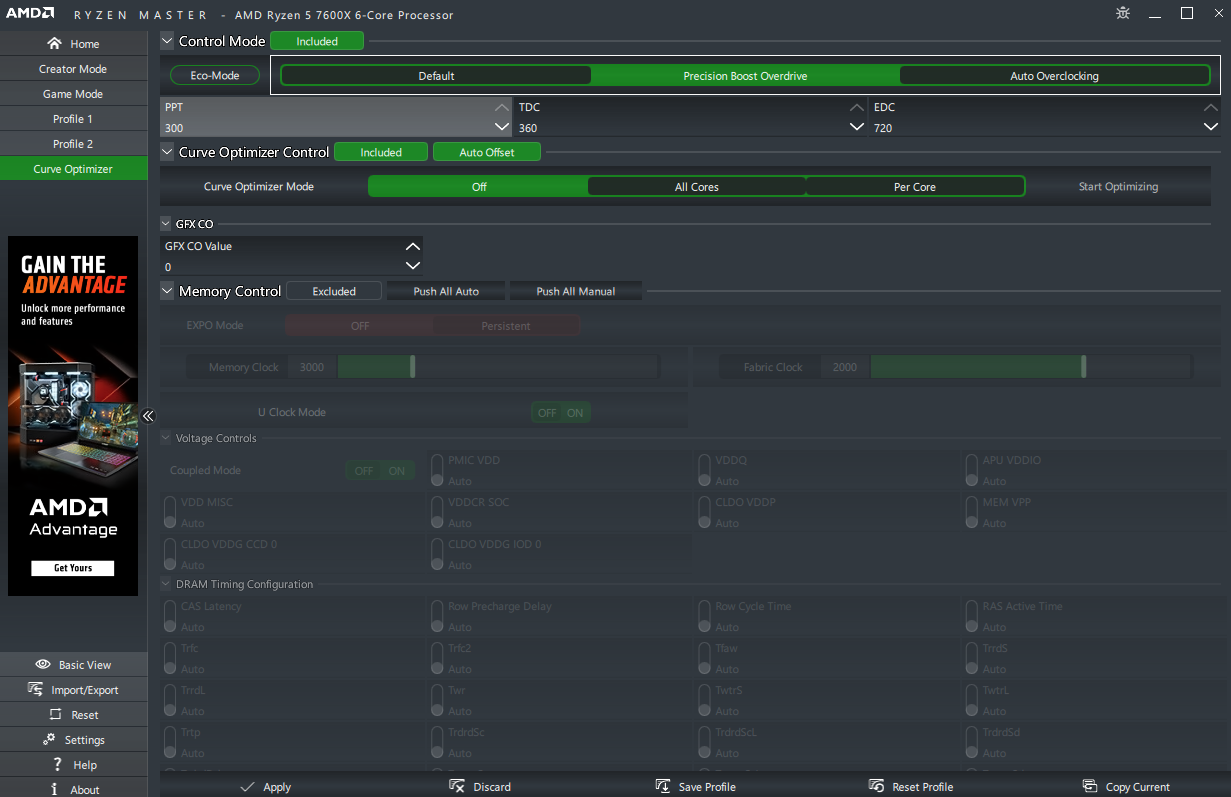The height and width of the screenshot is (797, 1231).
Task: Decrease TDC value with down arrow
Action: coord(856,127)
